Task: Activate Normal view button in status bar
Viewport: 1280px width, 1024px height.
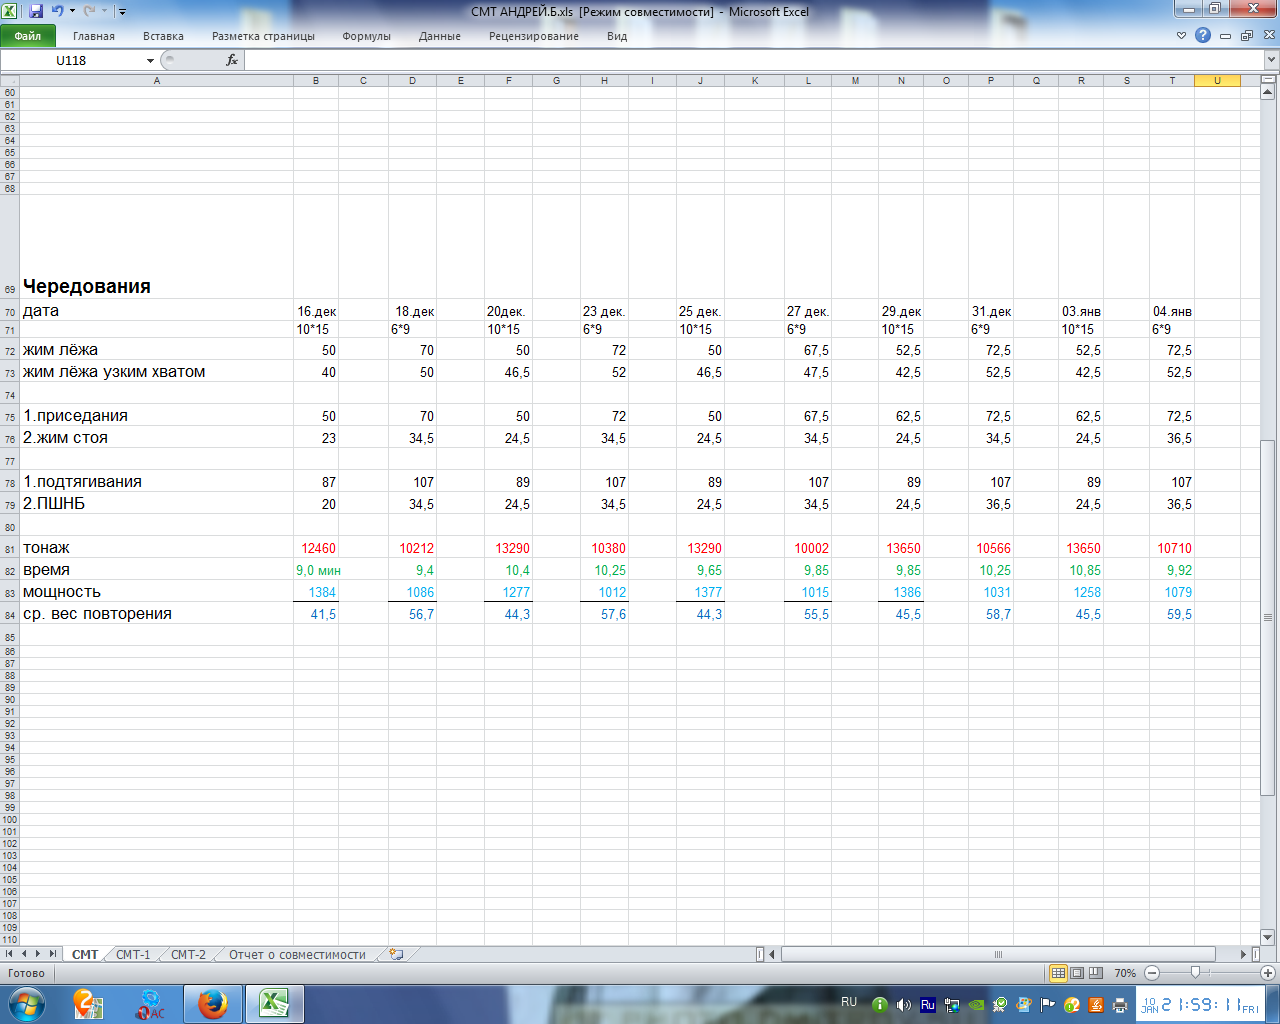Action: click(1058, 973)
